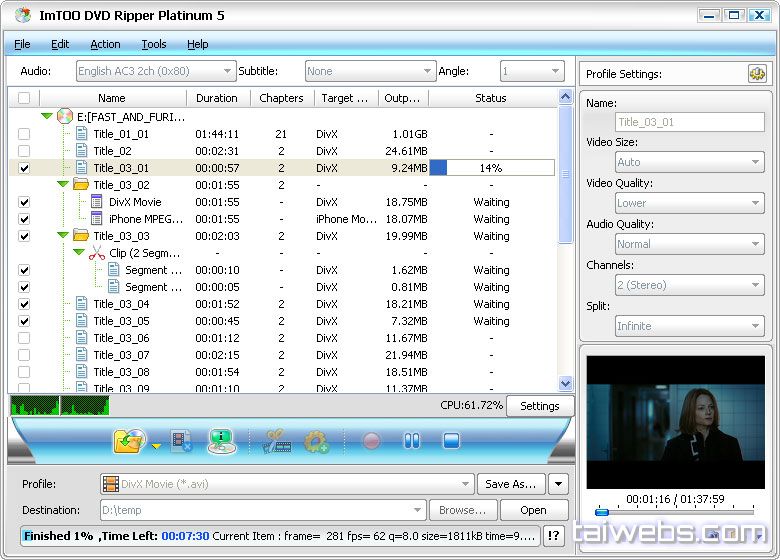Click the Open destination button
This screenshot has width=780, height=560.
(x=533, y=510)
